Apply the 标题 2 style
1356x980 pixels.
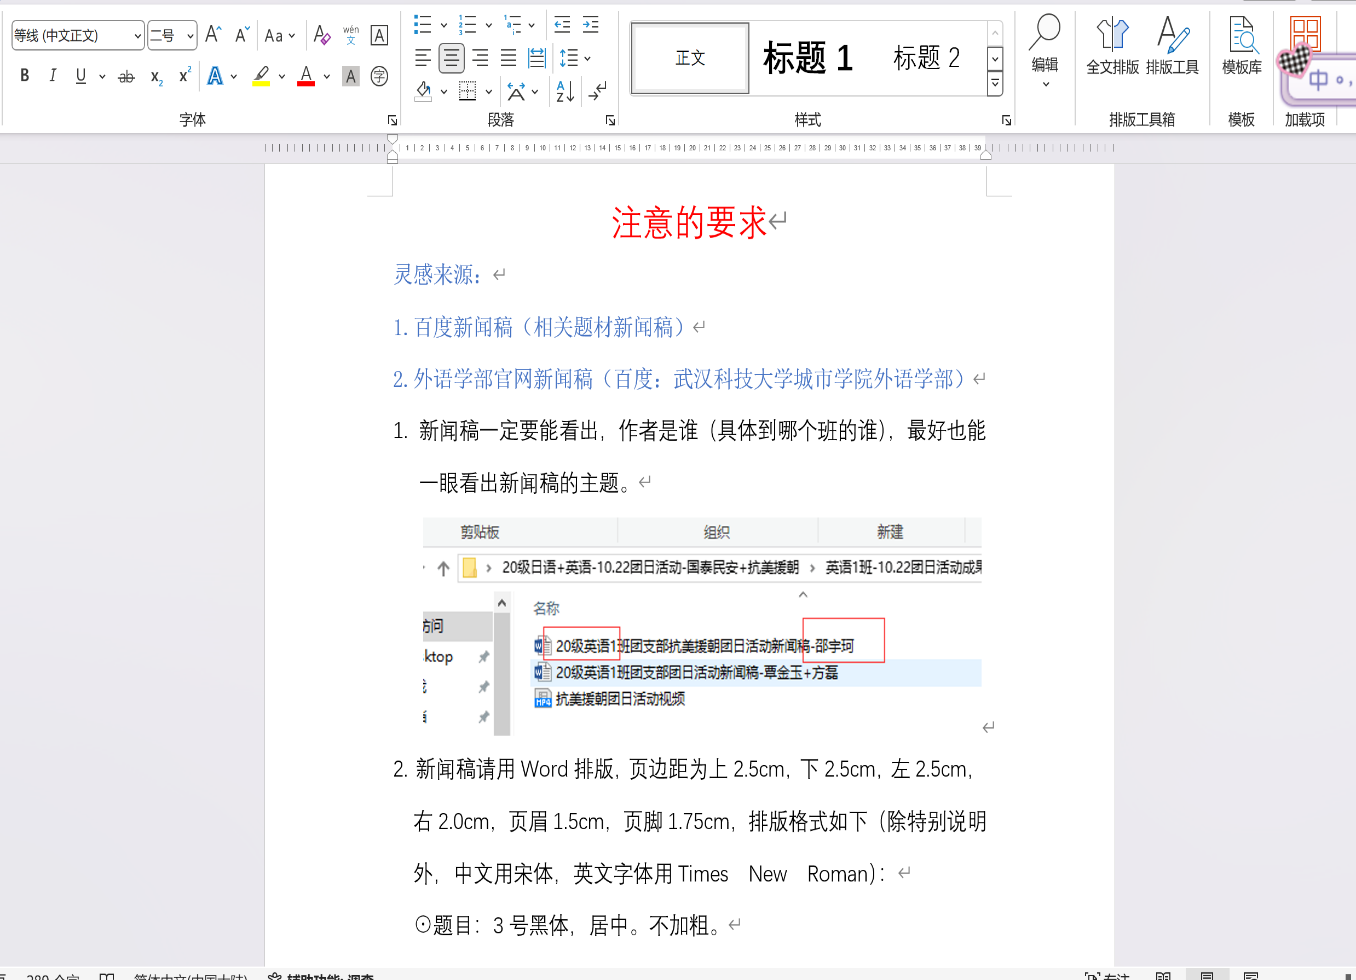[x=926, y=59]
